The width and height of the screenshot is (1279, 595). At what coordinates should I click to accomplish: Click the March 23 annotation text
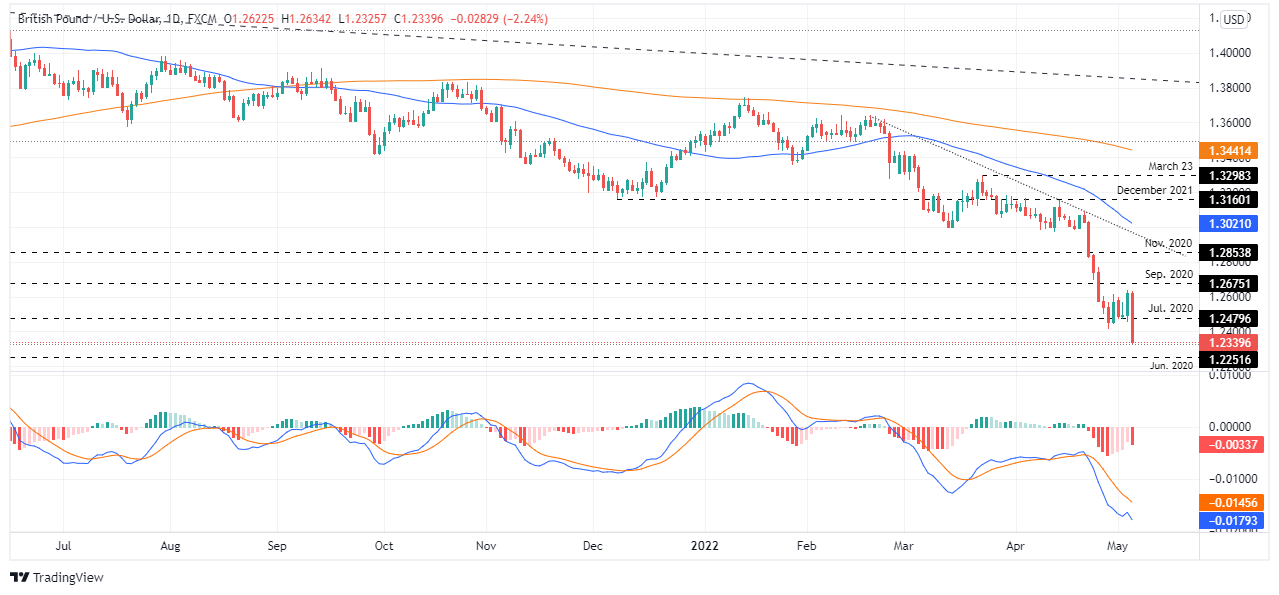pyautogui.click(x=1169, y=166)
